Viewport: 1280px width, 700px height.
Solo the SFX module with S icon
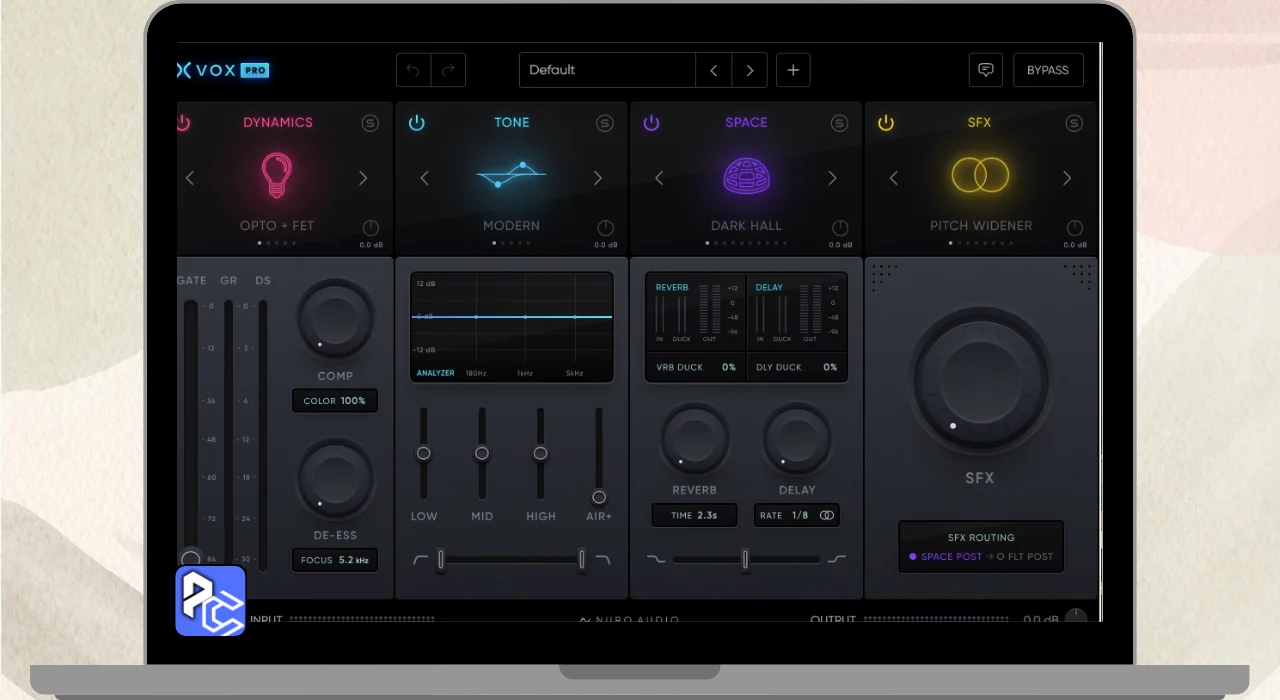(x=1074, y=123)
